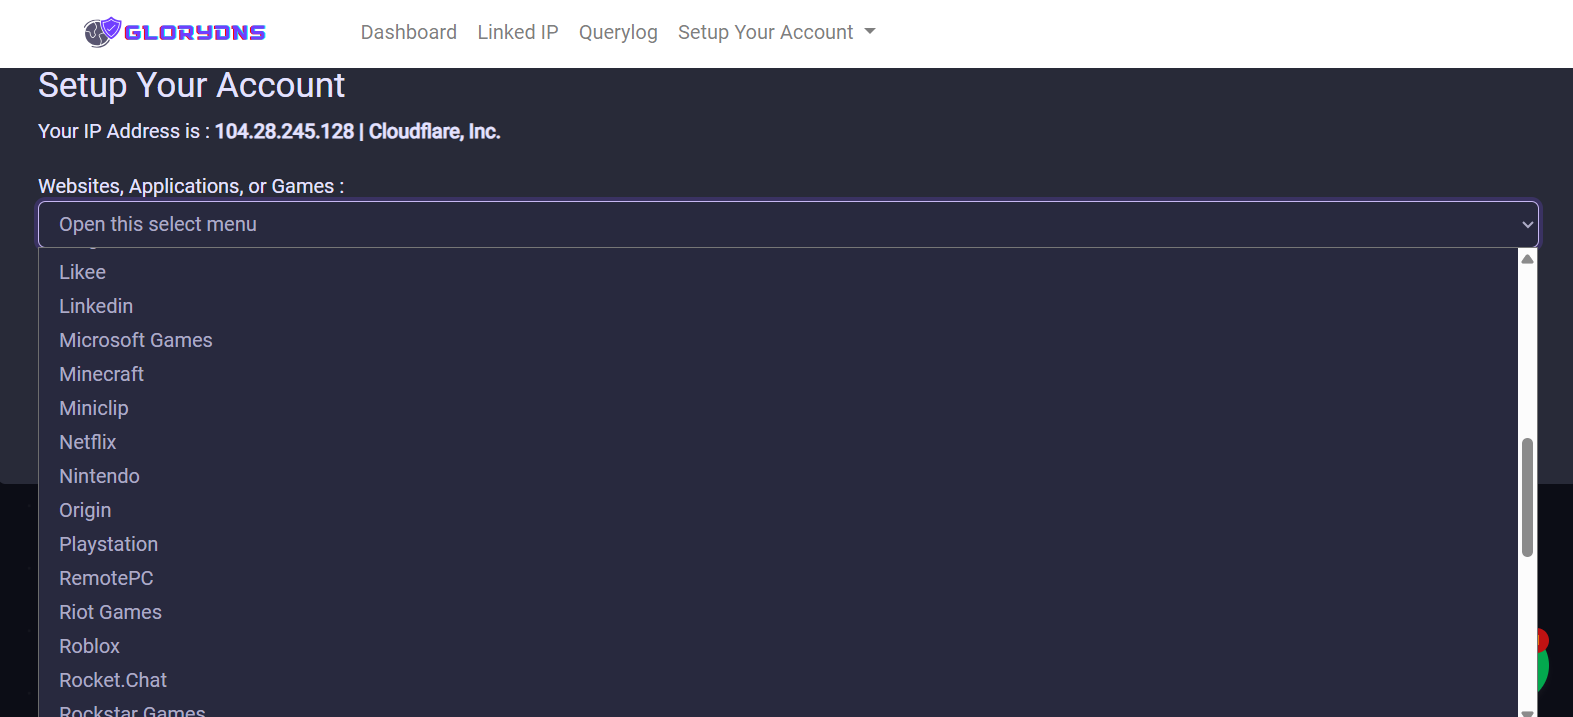This screenshot has height=717, width=1573.
Task: Click the select menu chevron arrow
Action: point(1527,225)
